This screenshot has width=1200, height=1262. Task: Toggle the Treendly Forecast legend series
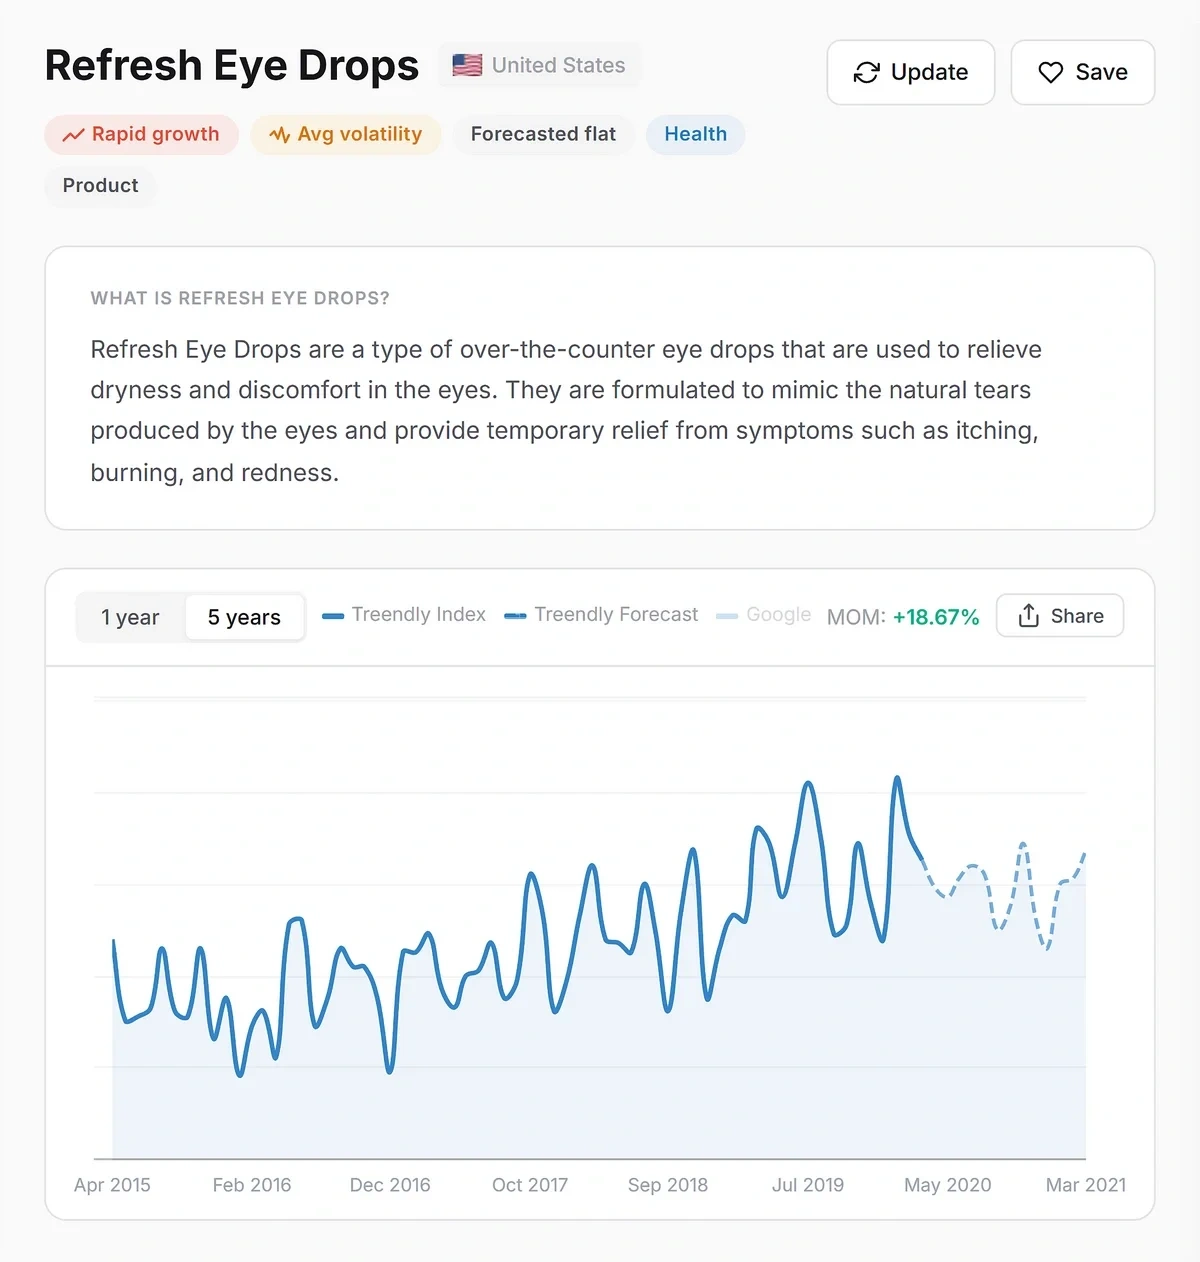[x=601, y=615]
